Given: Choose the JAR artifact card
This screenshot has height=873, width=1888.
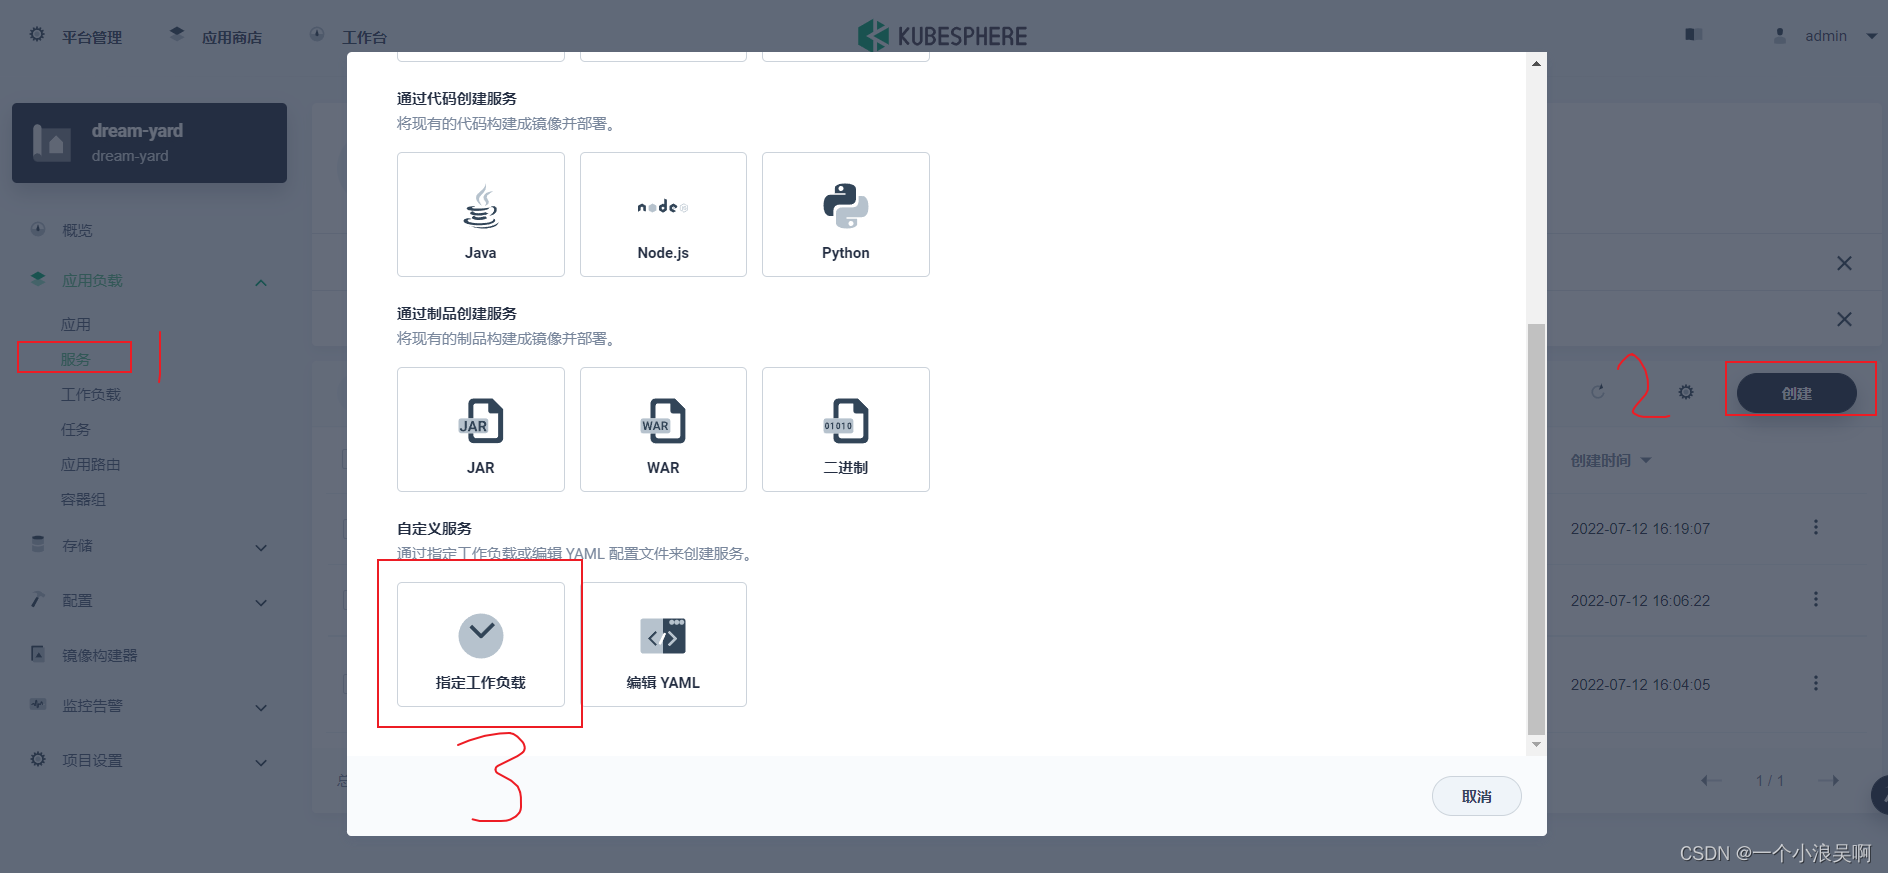Looking at the screenshot, I should (x=480, y=429).
